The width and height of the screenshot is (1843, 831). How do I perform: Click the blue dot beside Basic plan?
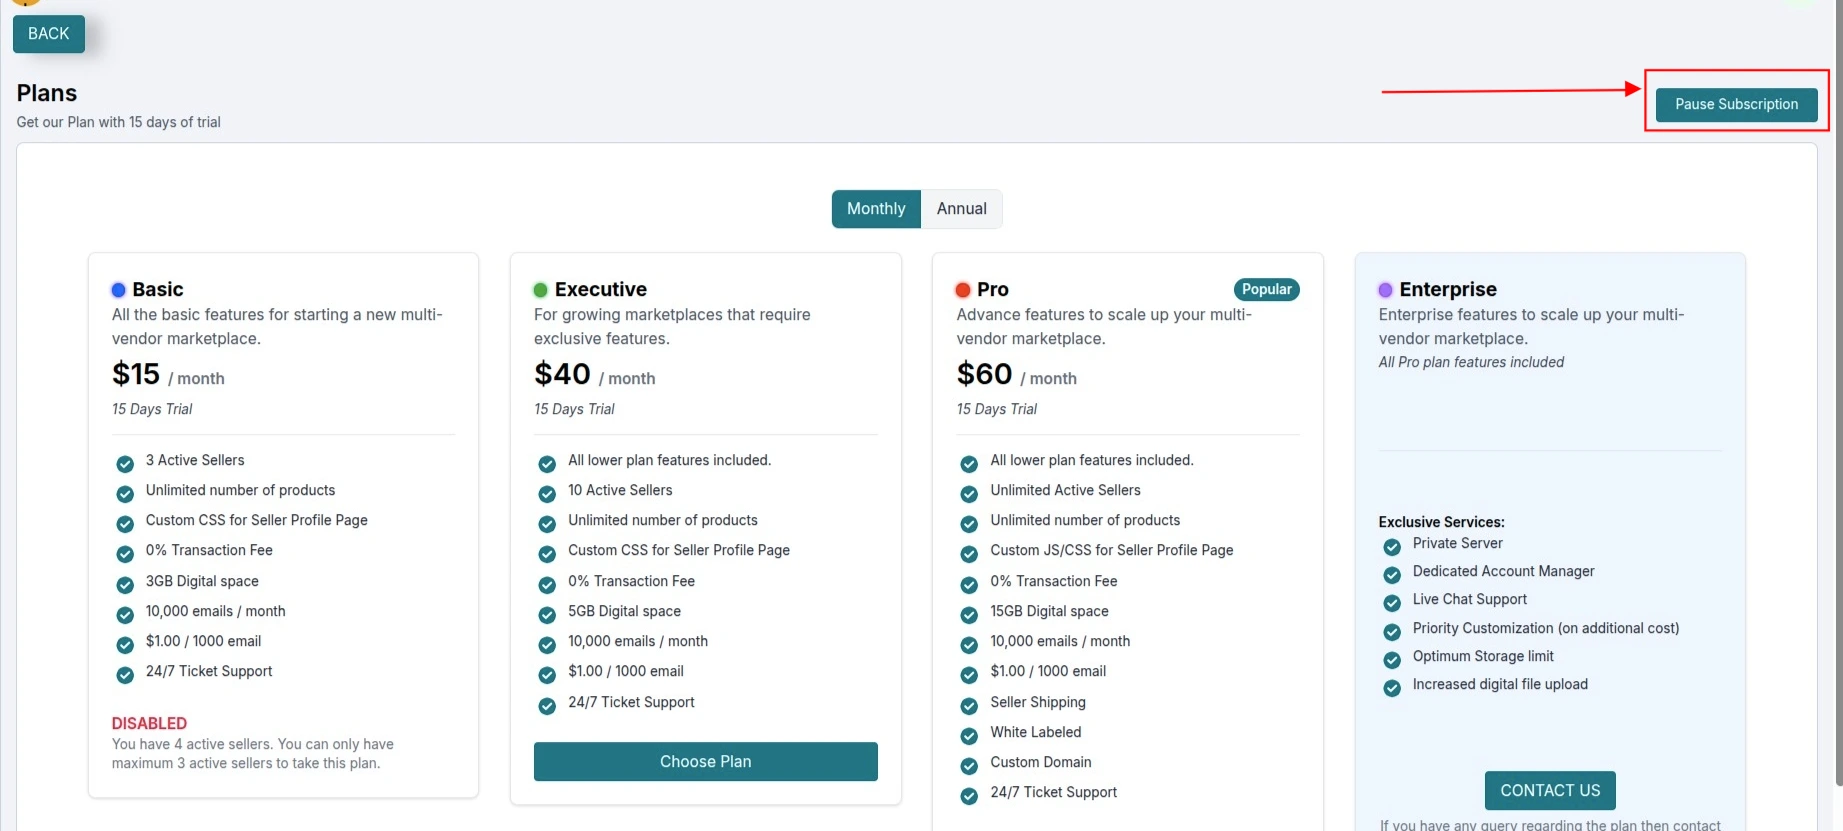(x=119, y=290)
